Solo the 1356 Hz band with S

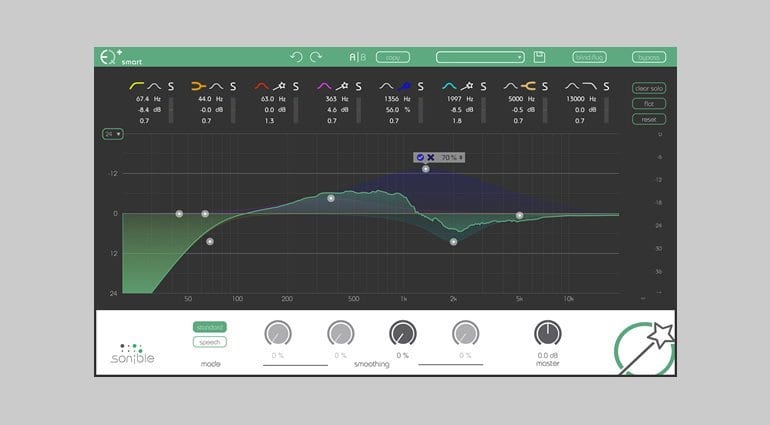(x=420, y=86)
